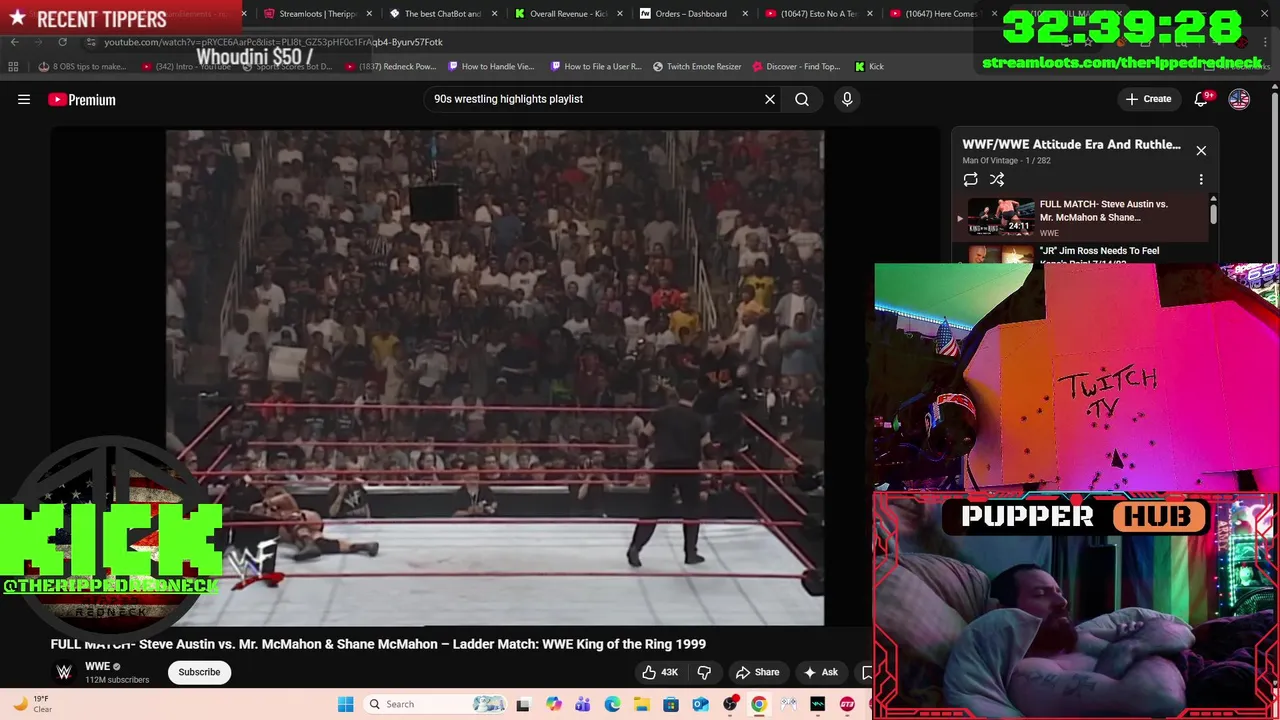Open How to Handle Vie... Twitch bookmark

tap(491, 67)
